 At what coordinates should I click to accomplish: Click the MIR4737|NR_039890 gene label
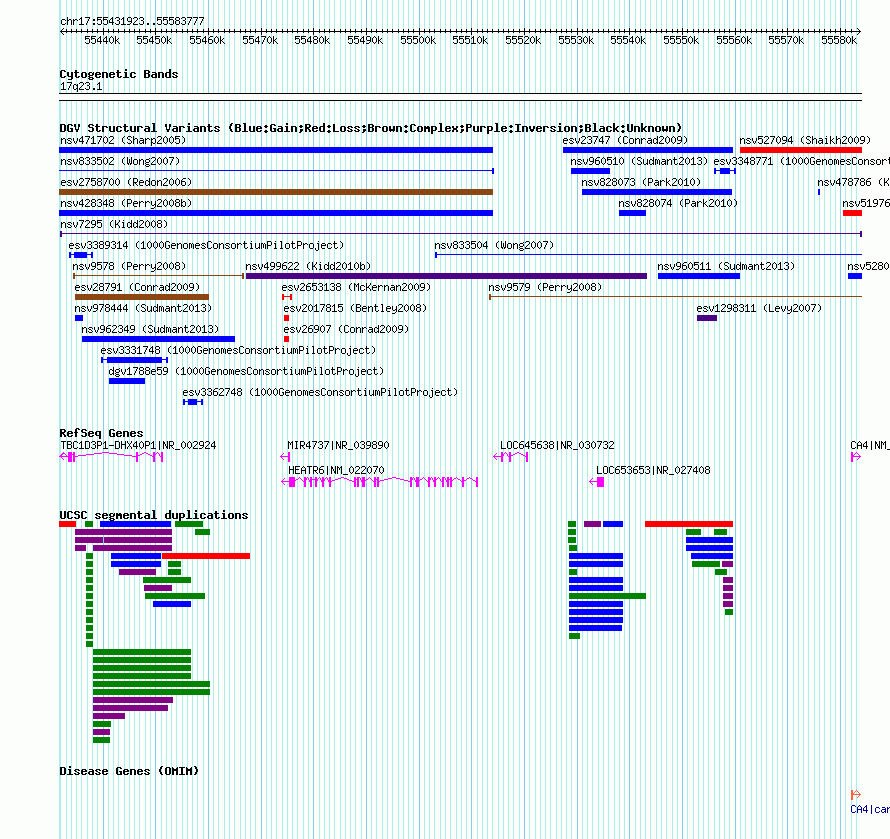pos(338,446)
